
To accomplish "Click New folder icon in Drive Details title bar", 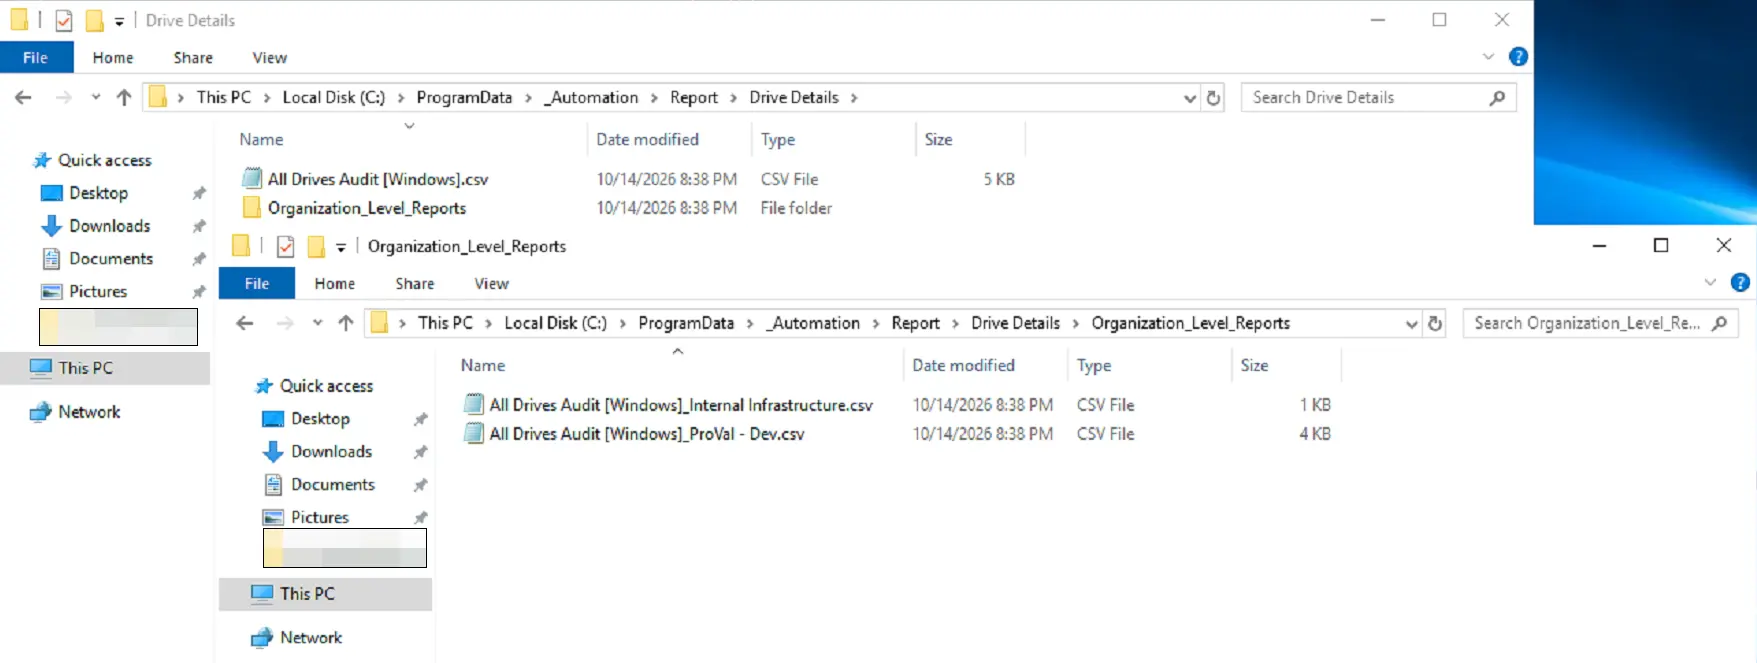I will click(94, 20).
